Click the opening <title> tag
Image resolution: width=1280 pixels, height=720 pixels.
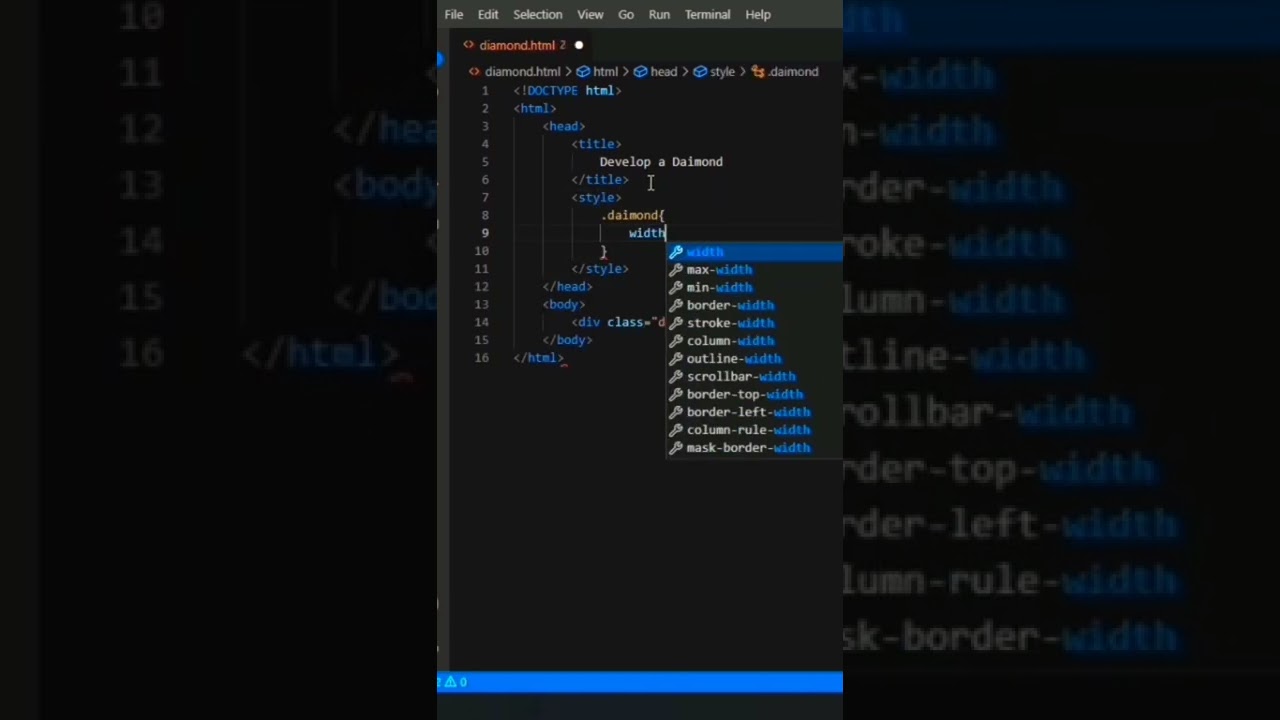point(596,144)
